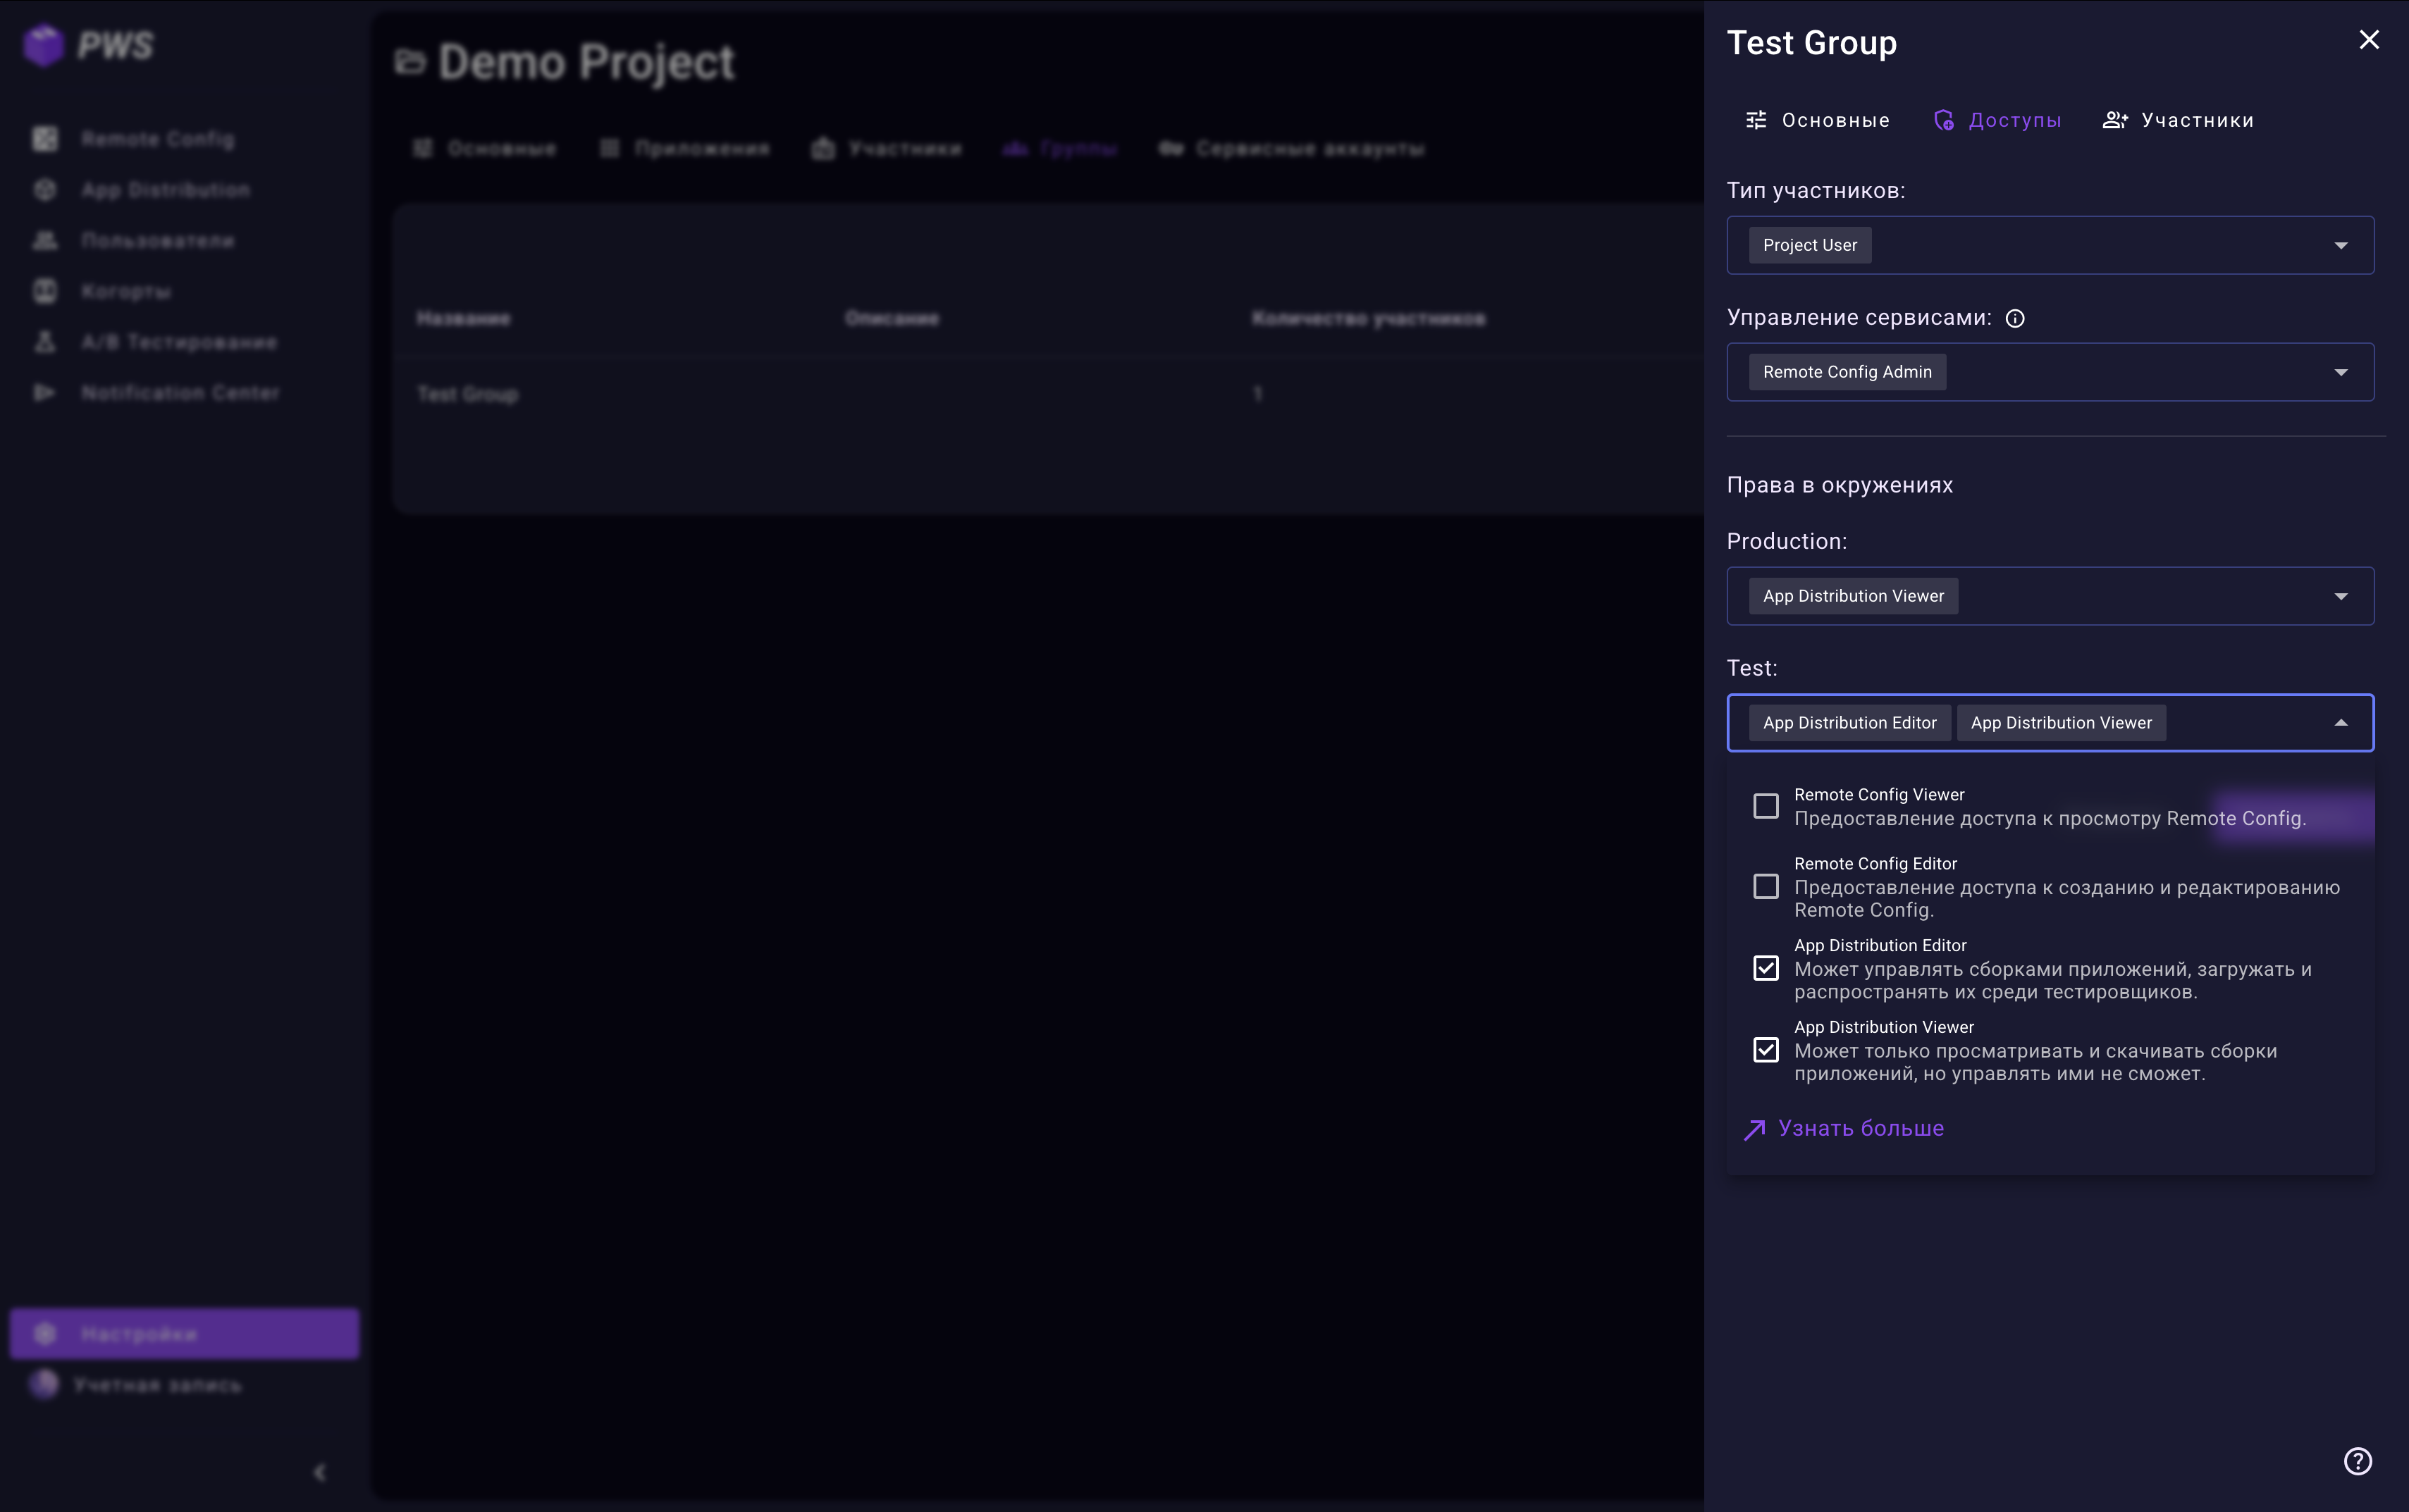Close the Test Group side panel
The image size is (2409, 1512).
2368,40
